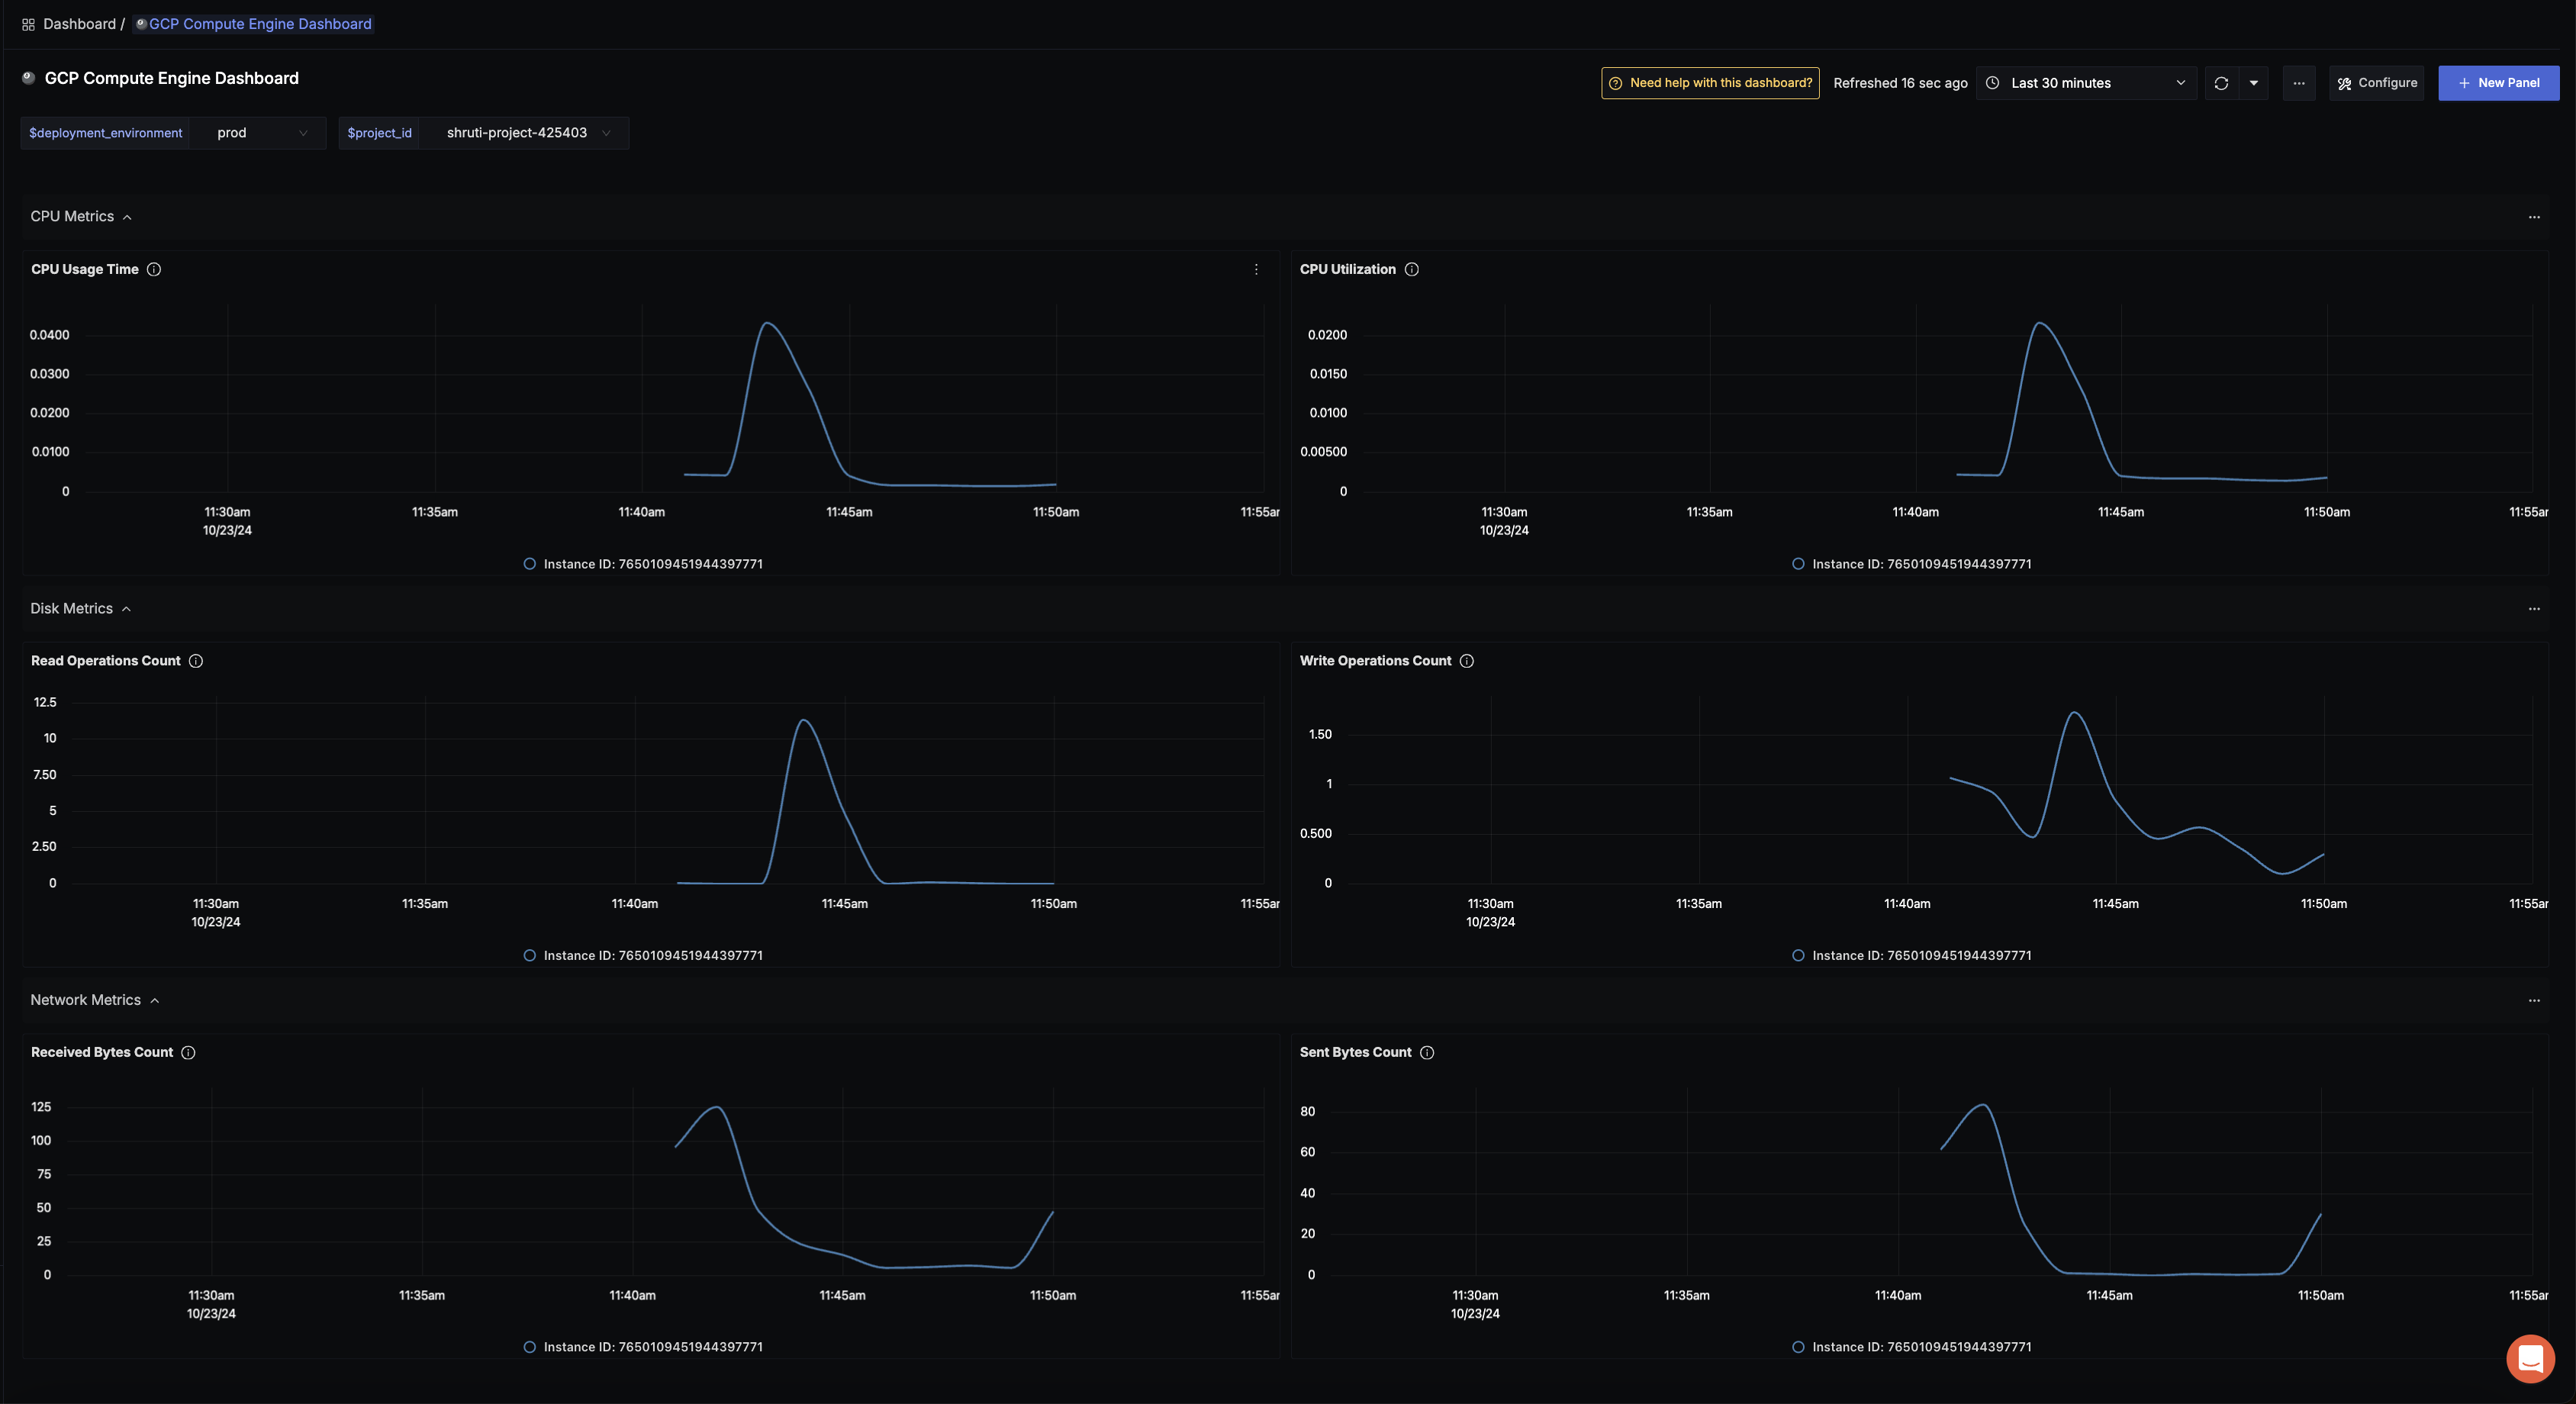Open info icon for CPU Usage Time
Viewport: 2576px width, 1404px height.
pyautogui.click(x=154, y=269)
